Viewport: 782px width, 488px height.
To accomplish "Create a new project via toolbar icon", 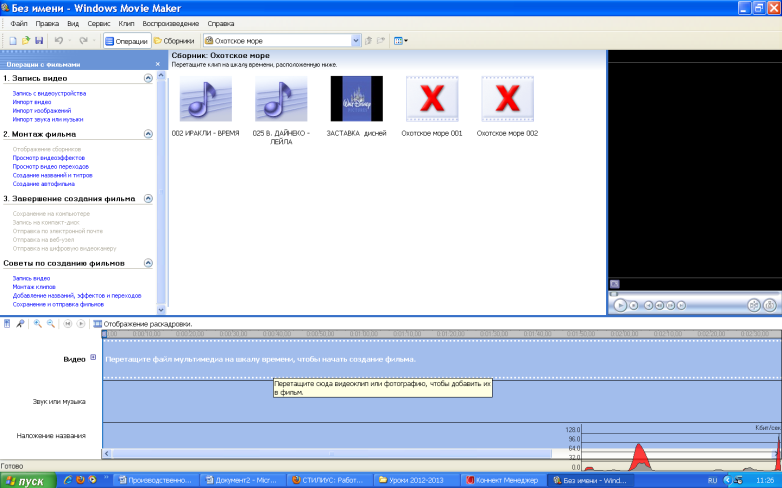I will click(13, 41).
